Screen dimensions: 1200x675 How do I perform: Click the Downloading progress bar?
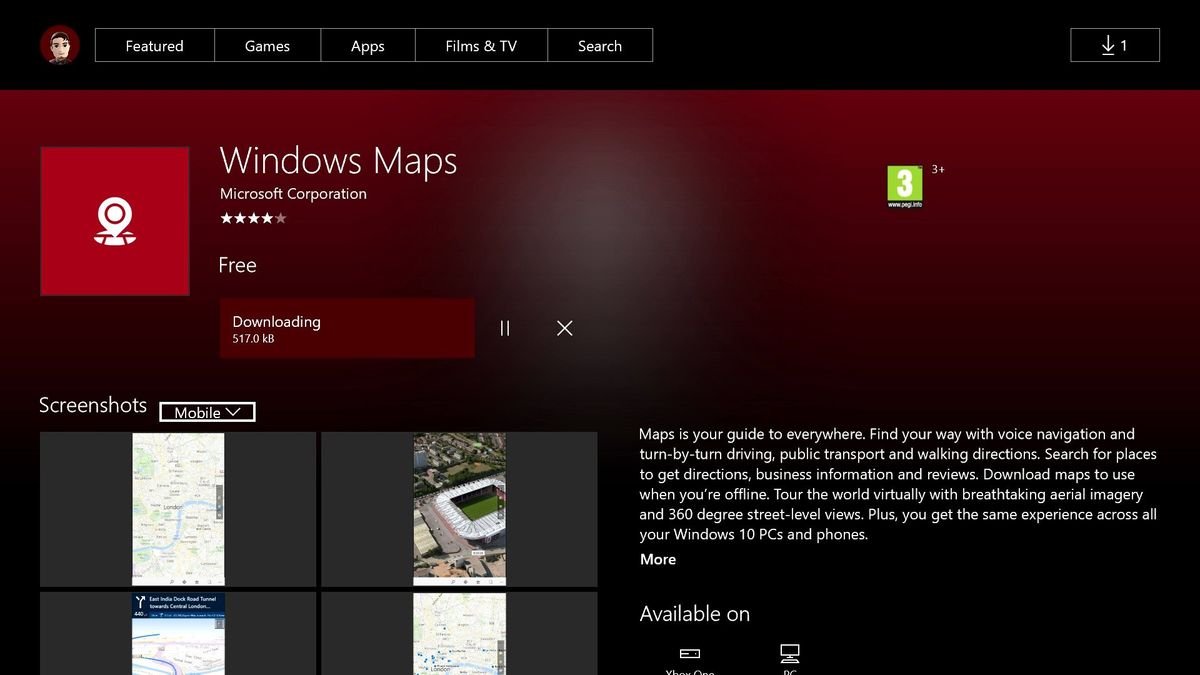[346, 328]
